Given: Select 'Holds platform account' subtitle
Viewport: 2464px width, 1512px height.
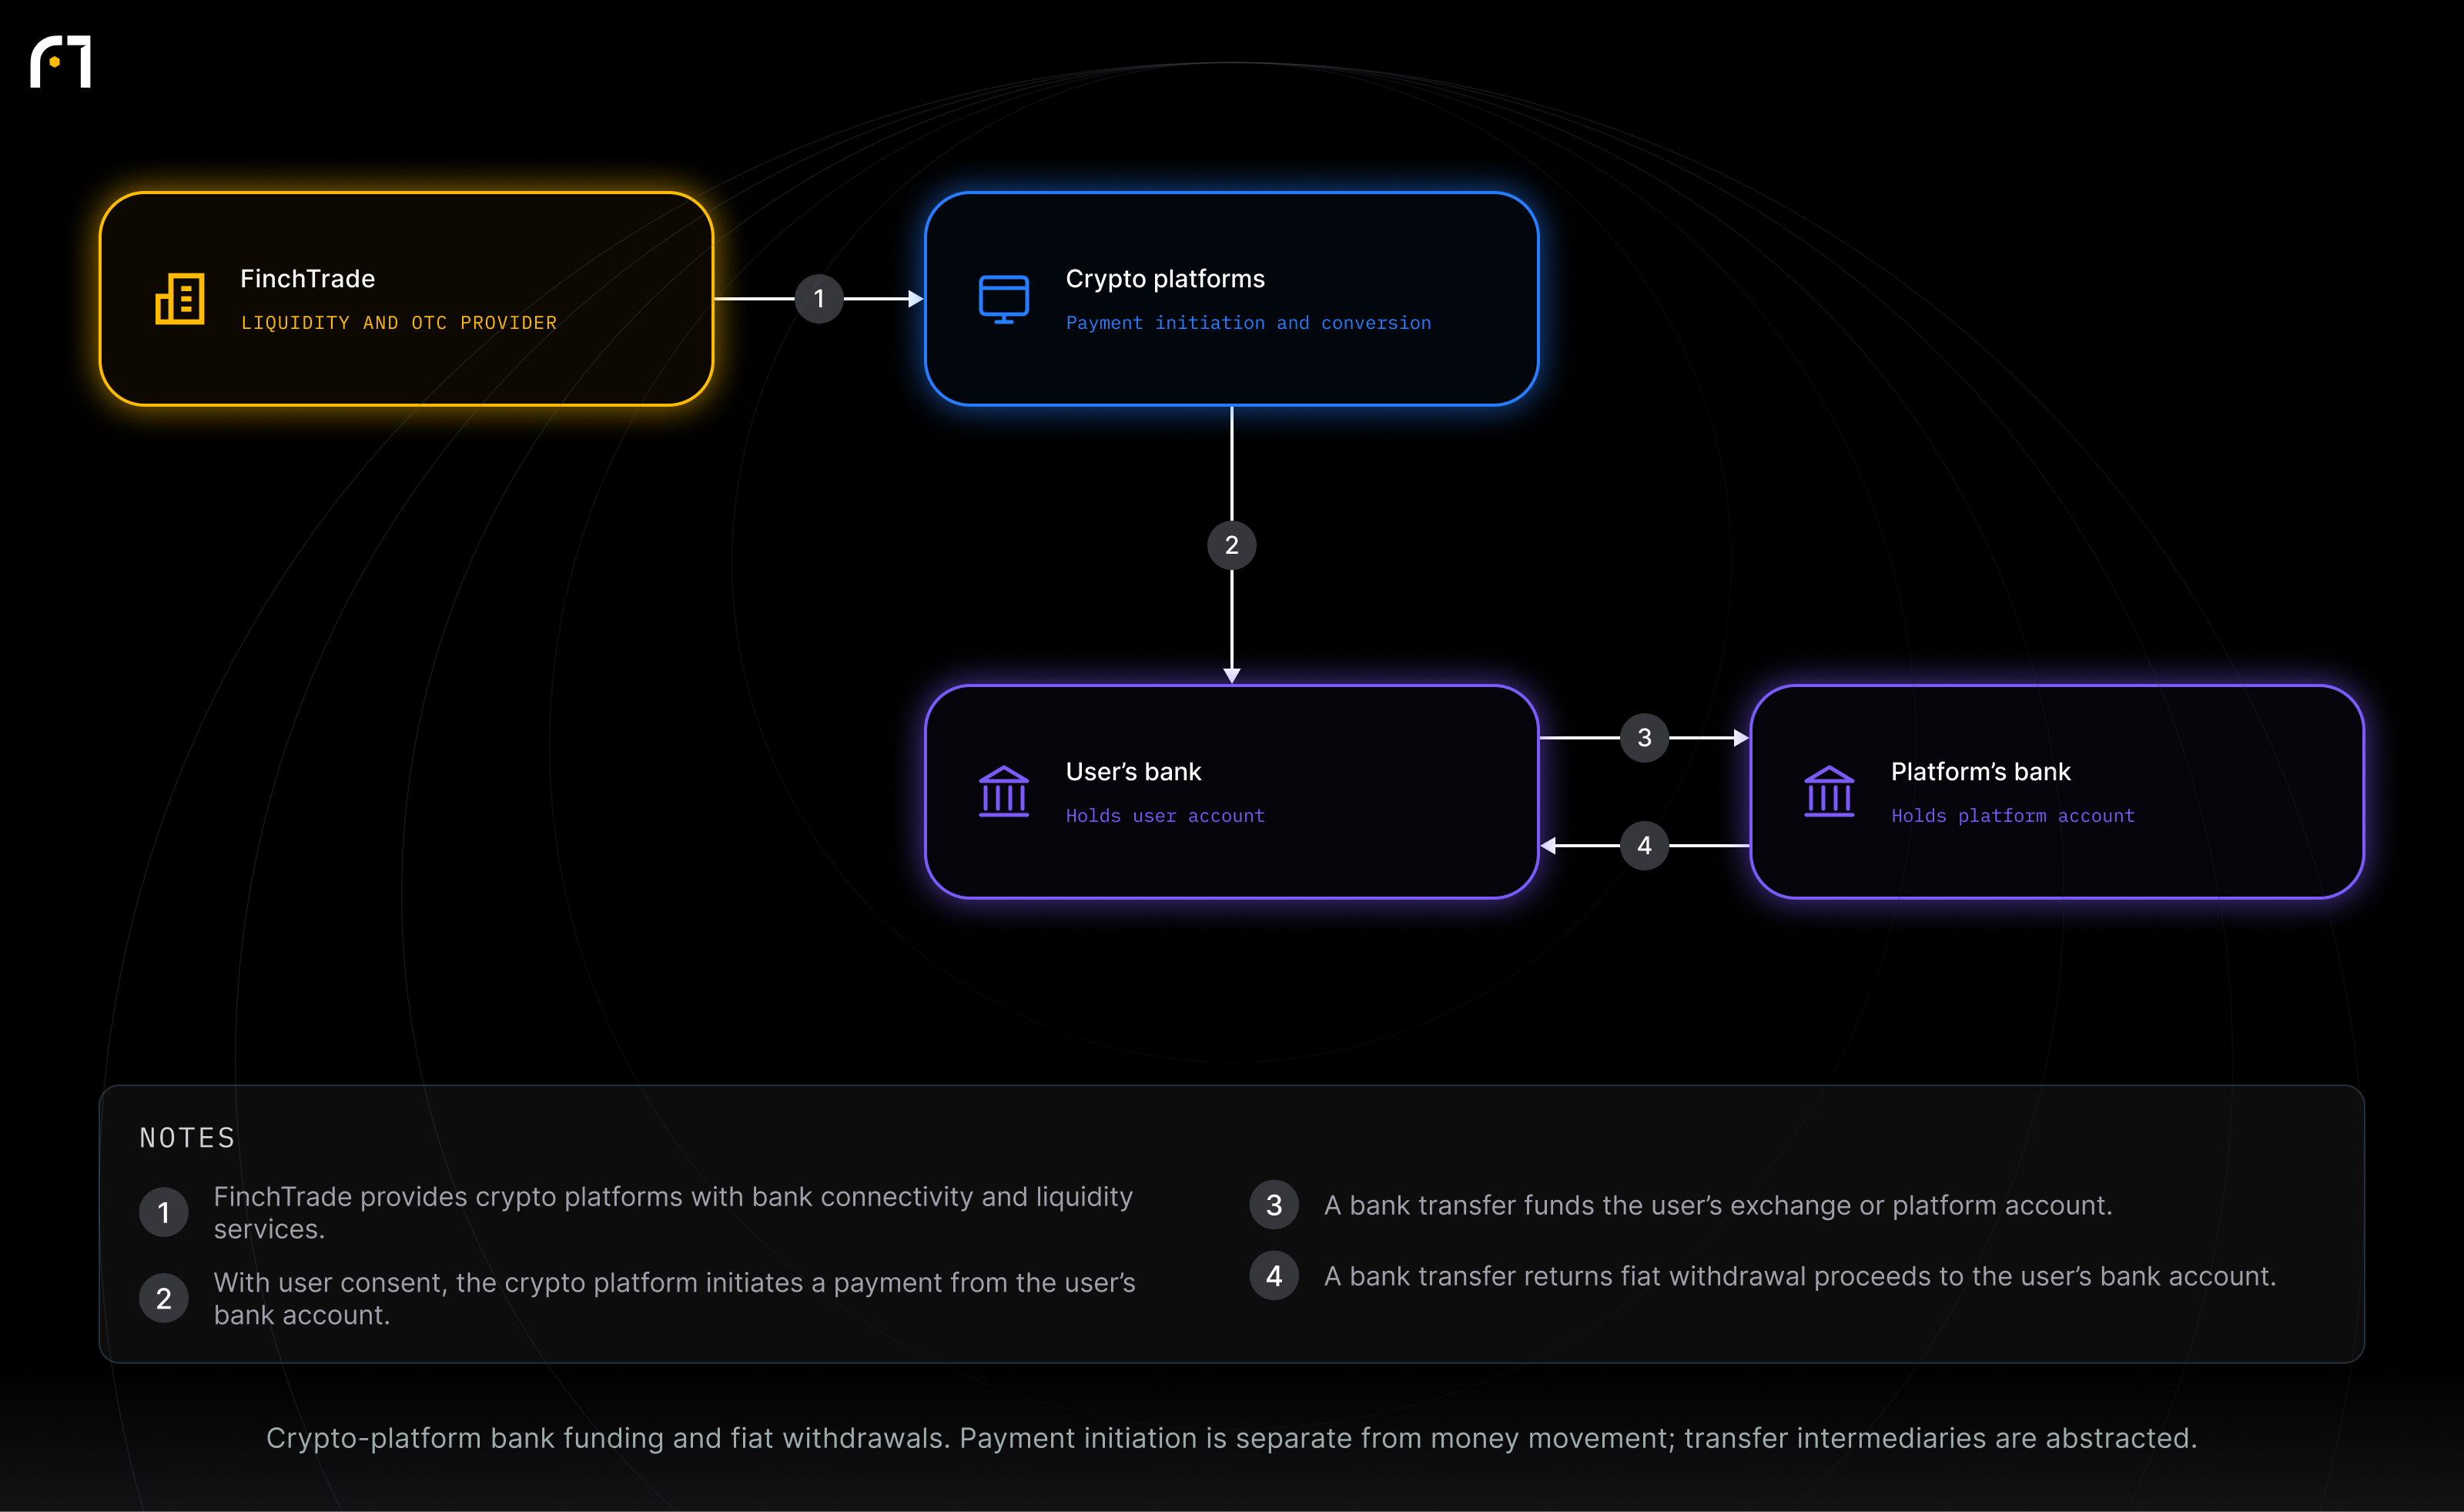Looking at the screenshot, I should (2012, 816).
